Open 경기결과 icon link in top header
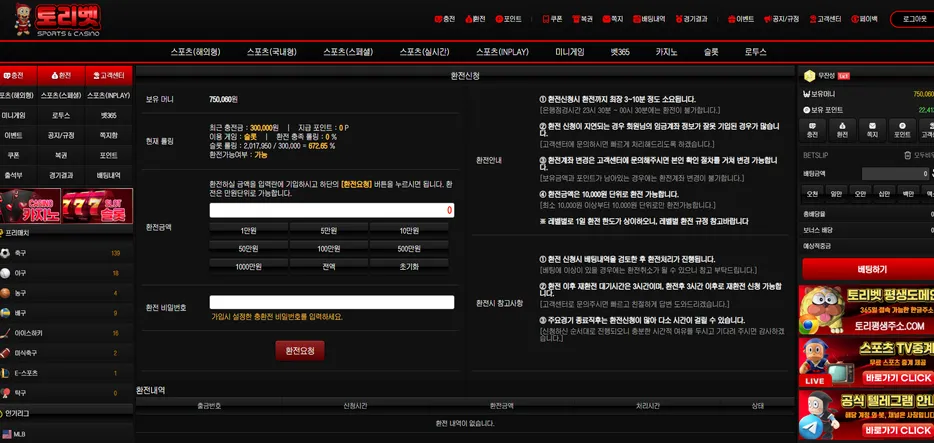This screenshot has width=934, height=443. [679, 19]
